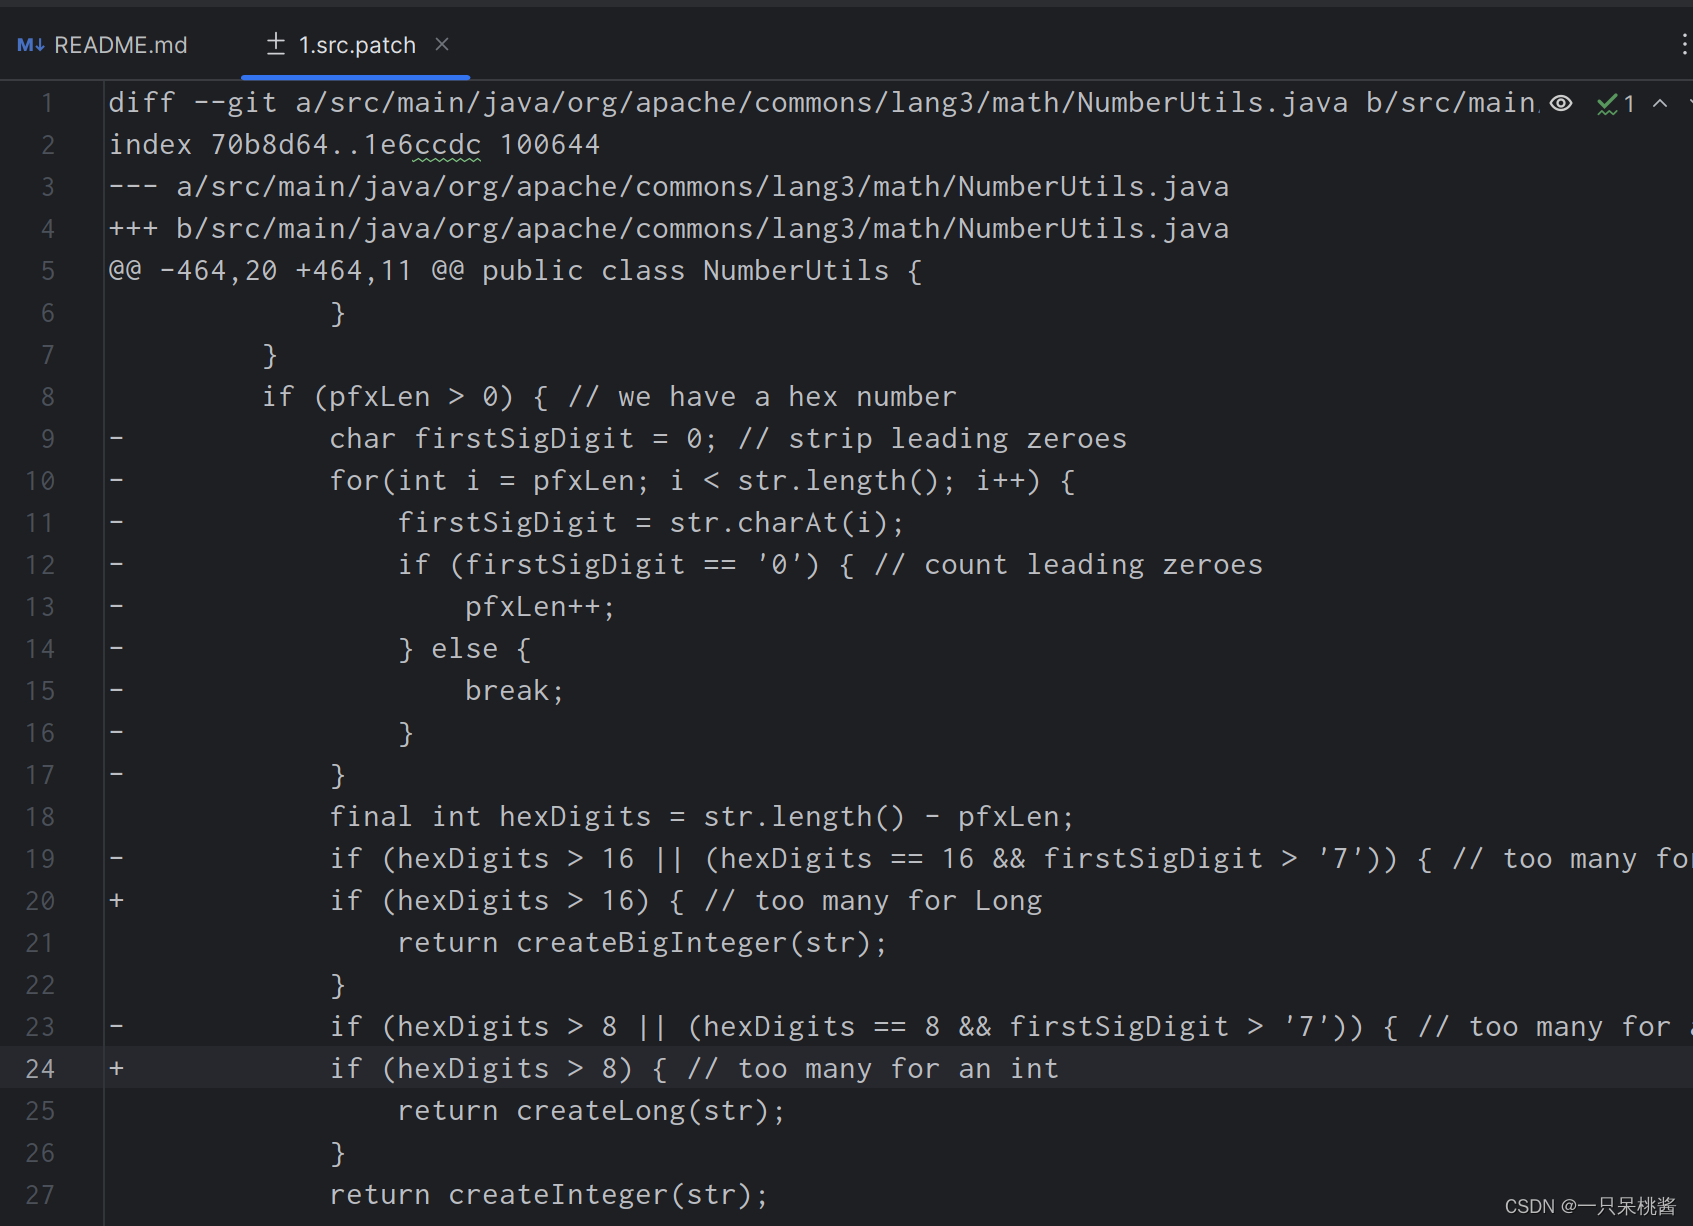1693x1226 pixels.
Task: Click the comment 'too many for an int'
Action: tap(898, 1069)
